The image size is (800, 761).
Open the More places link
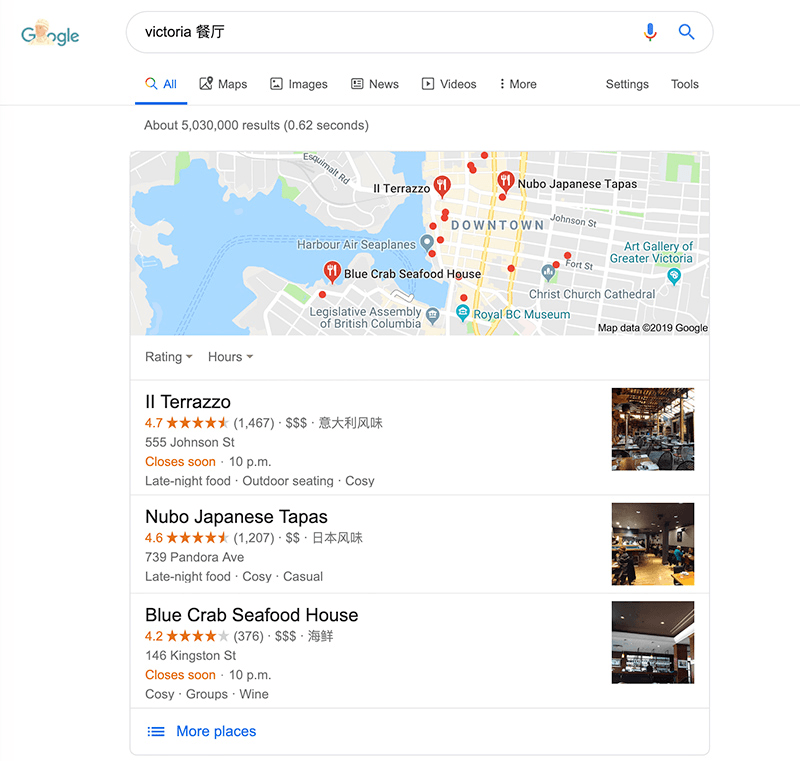pos(216,731)
